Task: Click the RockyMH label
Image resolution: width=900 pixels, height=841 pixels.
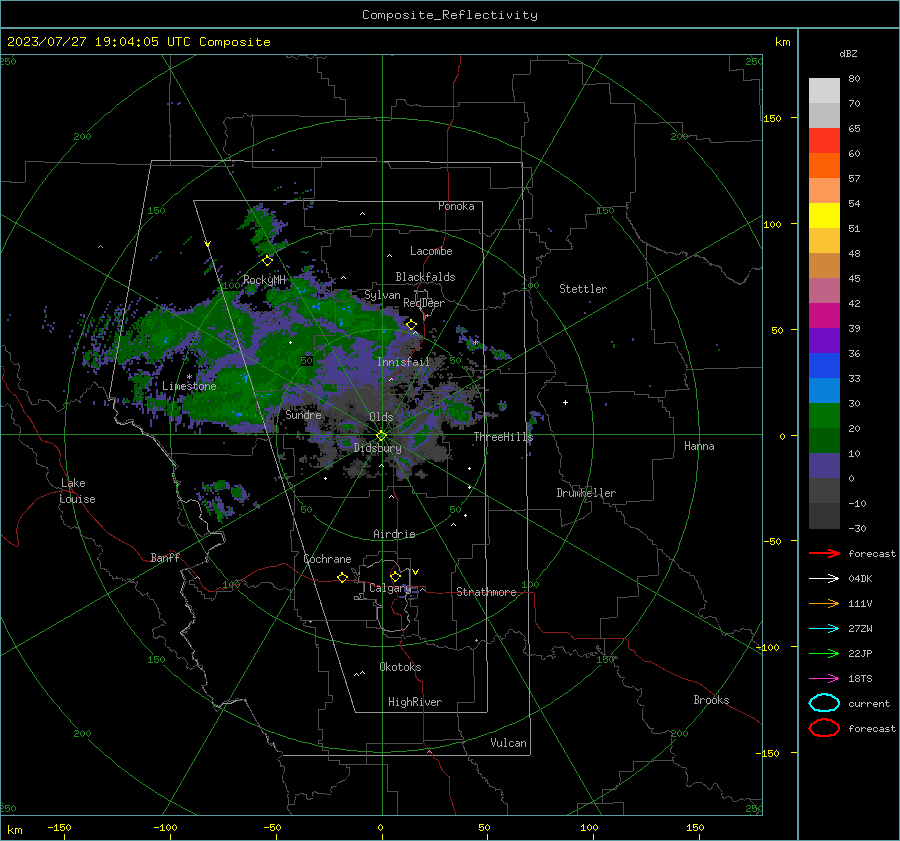Action: pos(264,280)
